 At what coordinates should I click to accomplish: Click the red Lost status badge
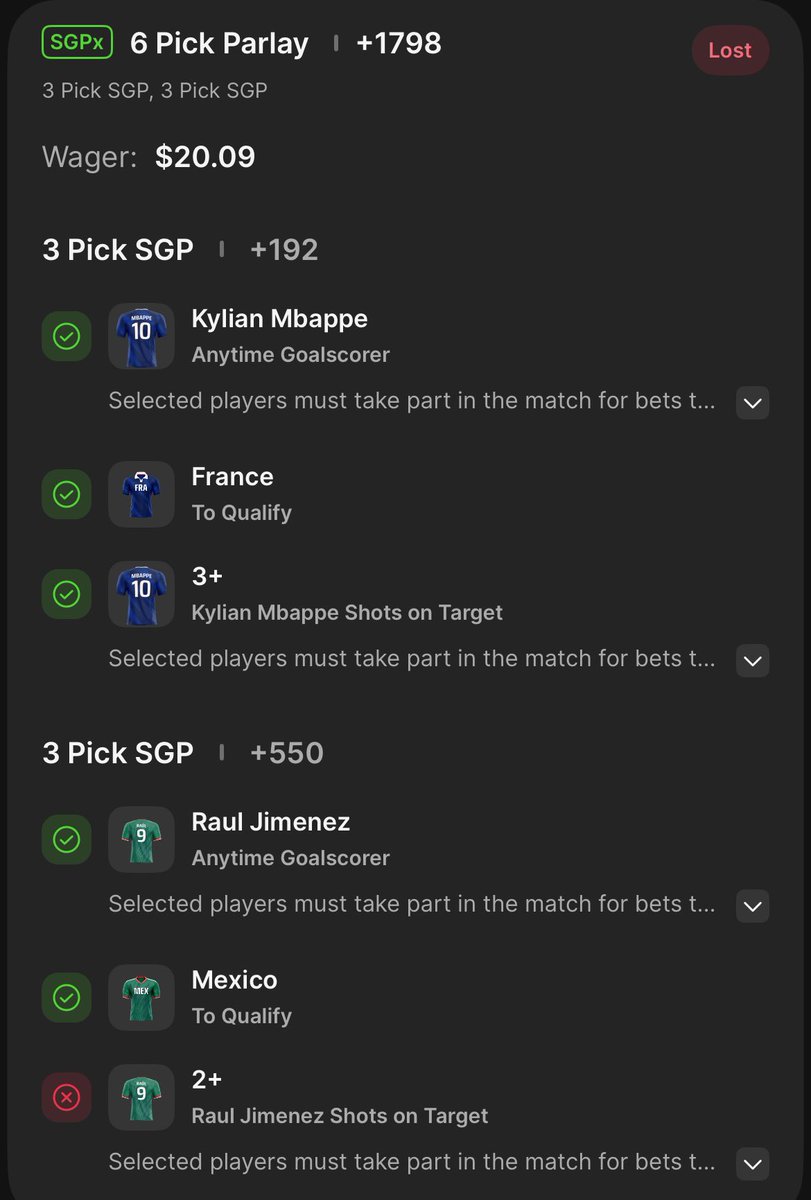[730, 50]
